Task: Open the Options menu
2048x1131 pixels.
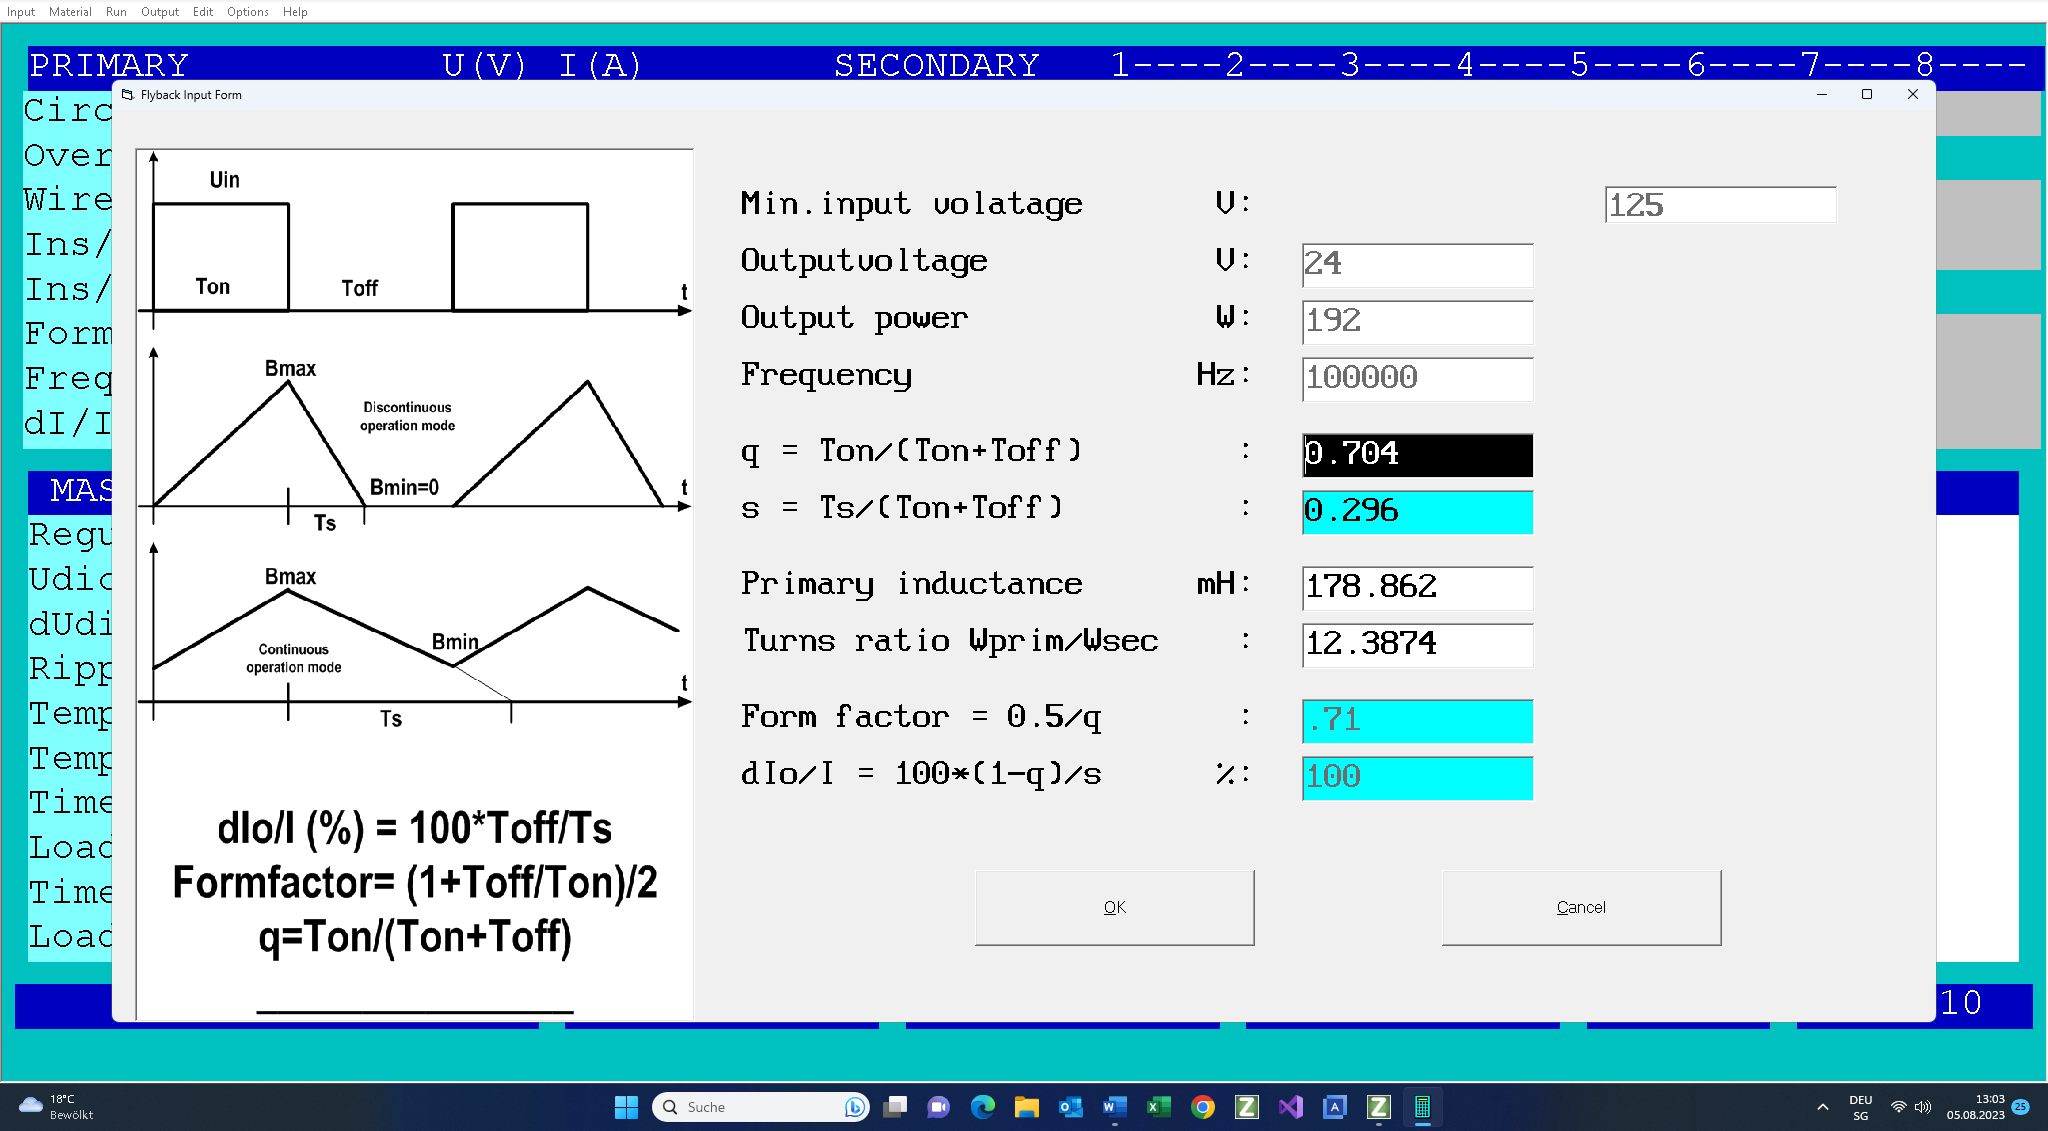Action: point(247,12)
